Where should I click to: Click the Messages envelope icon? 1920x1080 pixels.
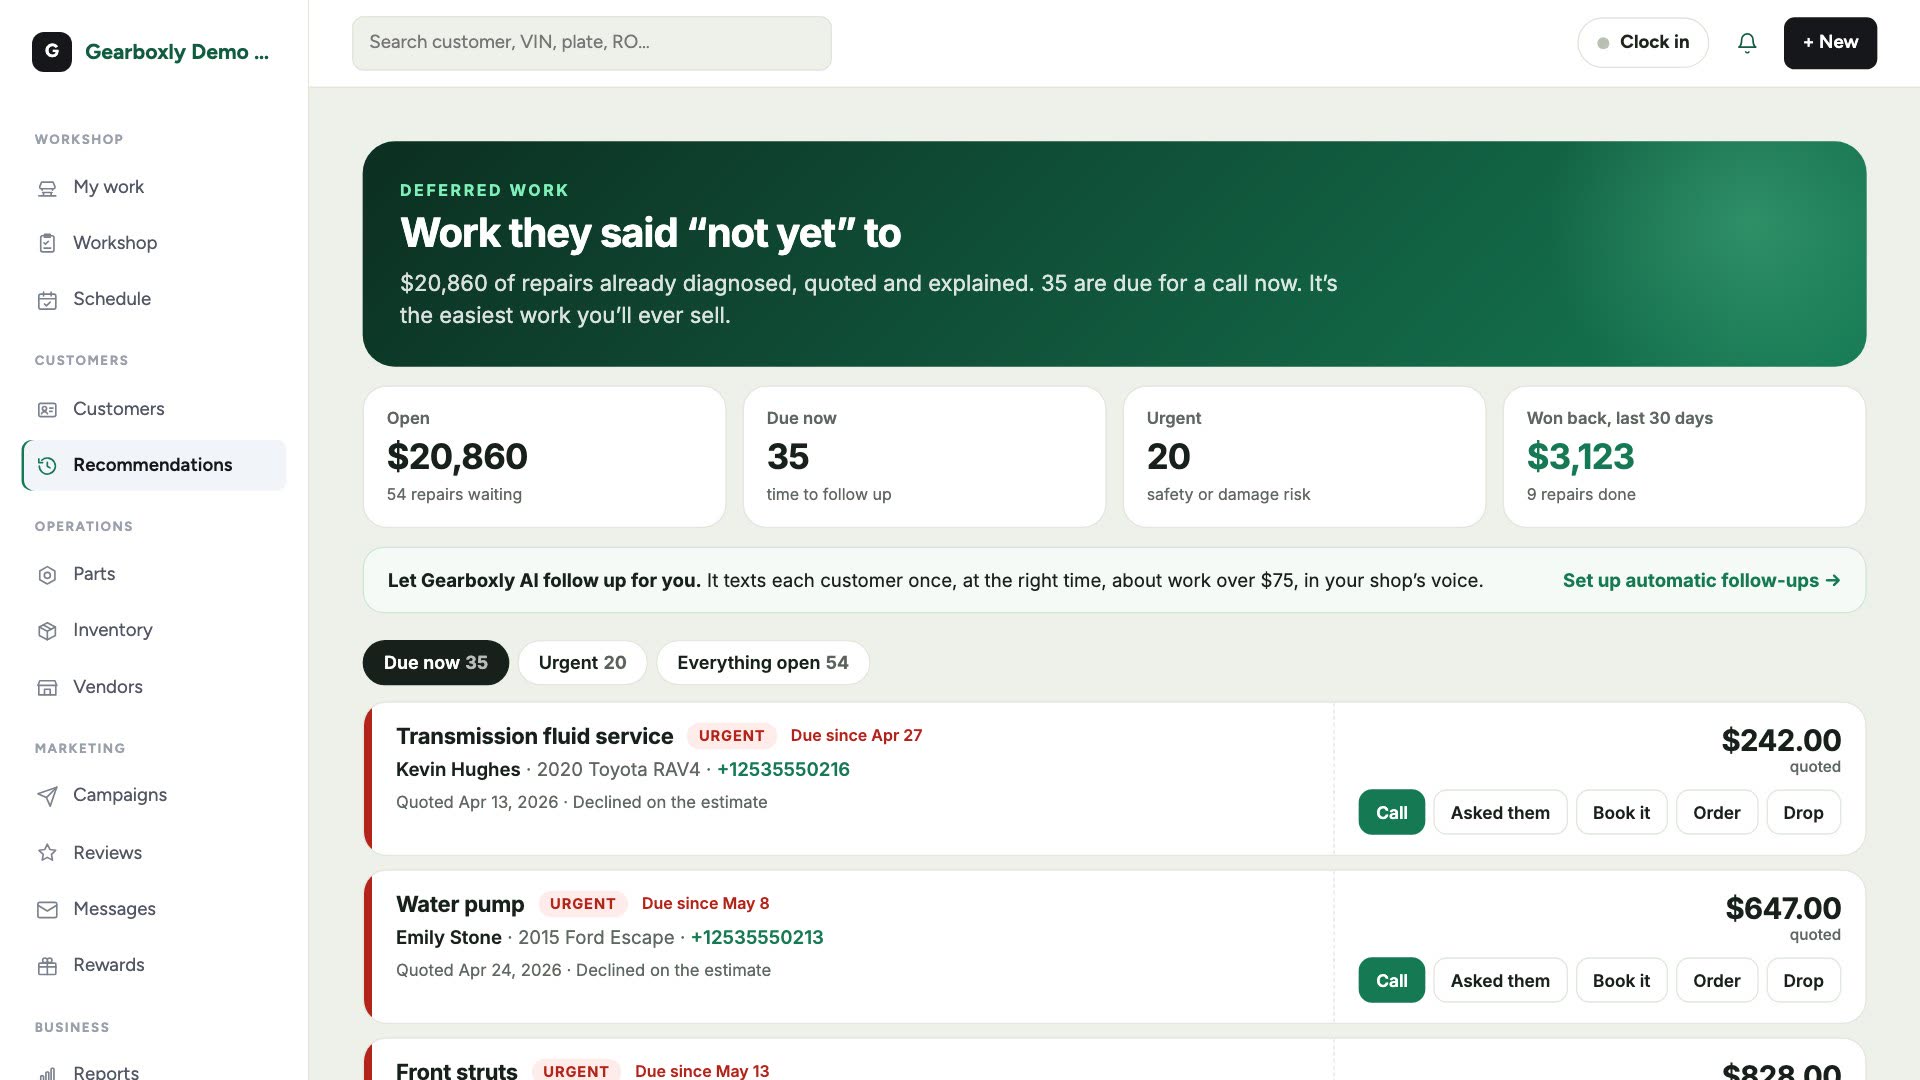(47, 910)
